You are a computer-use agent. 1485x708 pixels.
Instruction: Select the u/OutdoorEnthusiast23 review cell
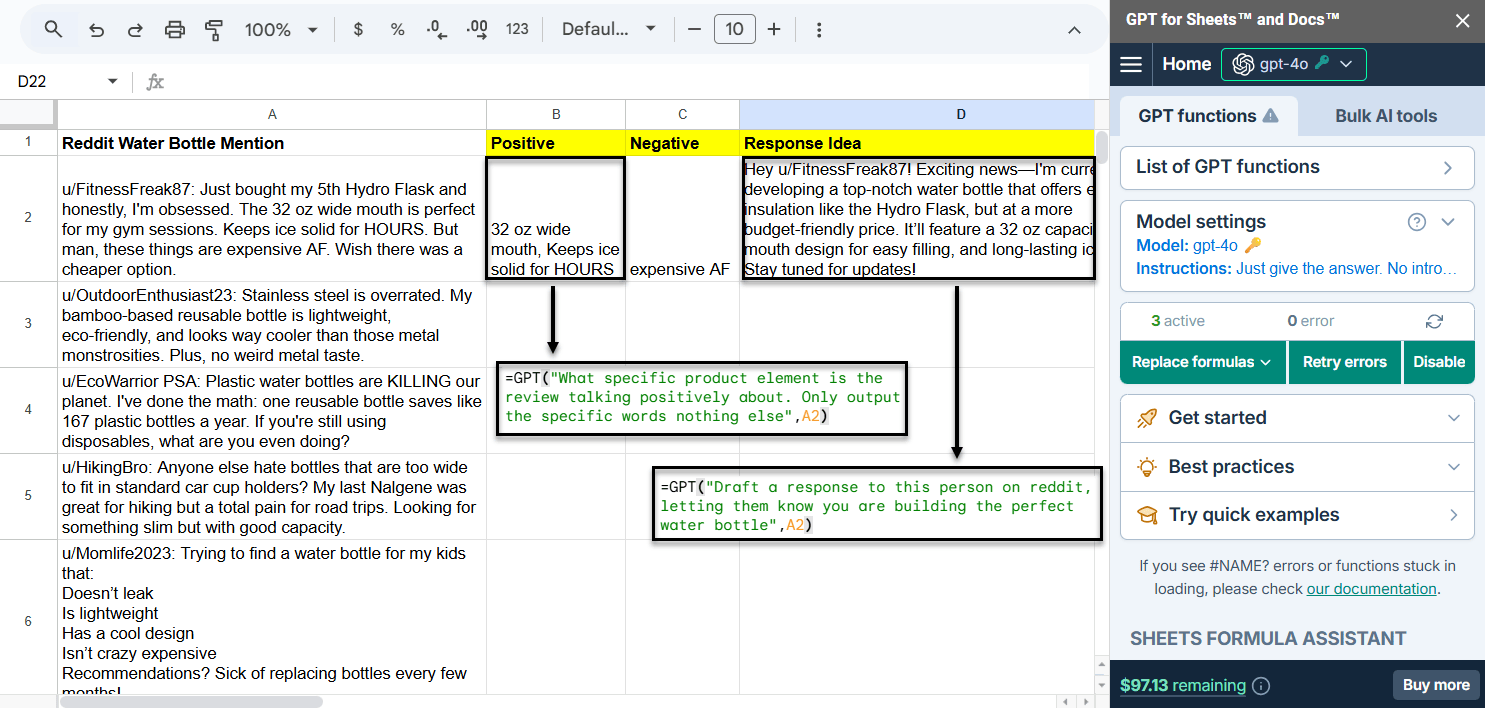pos(272,325)
